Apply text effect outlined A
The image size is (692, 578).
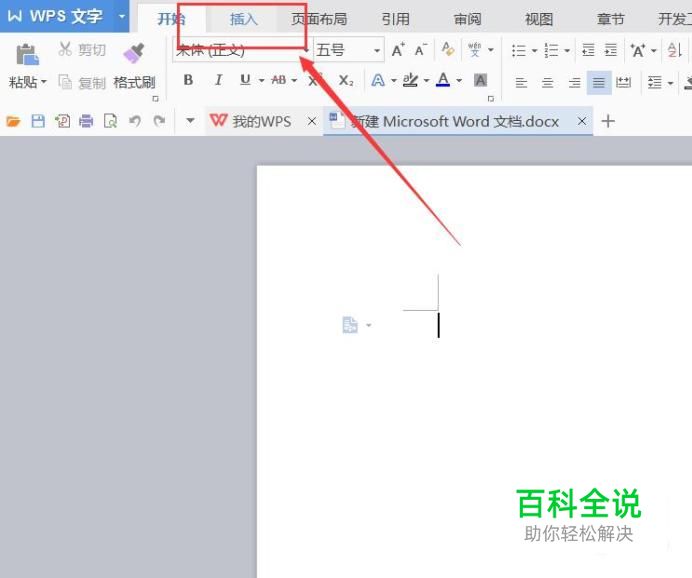coord(378,81)
